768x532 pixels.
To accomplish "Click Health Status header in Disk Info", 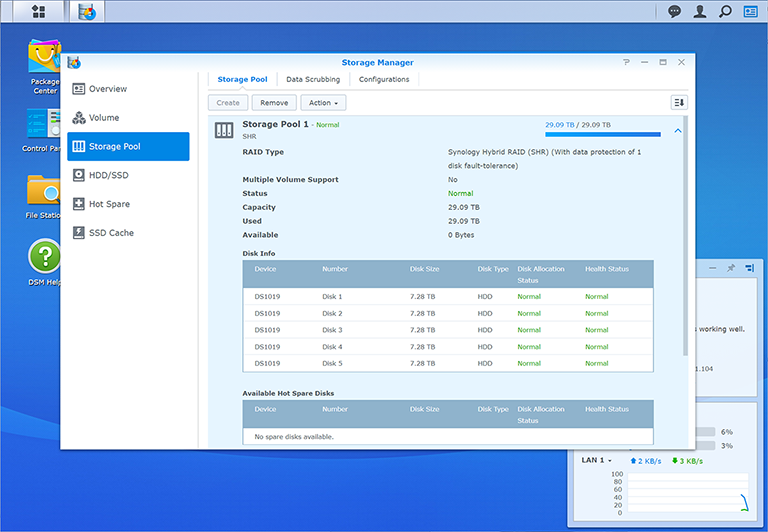I will click(x=607, y=269).
